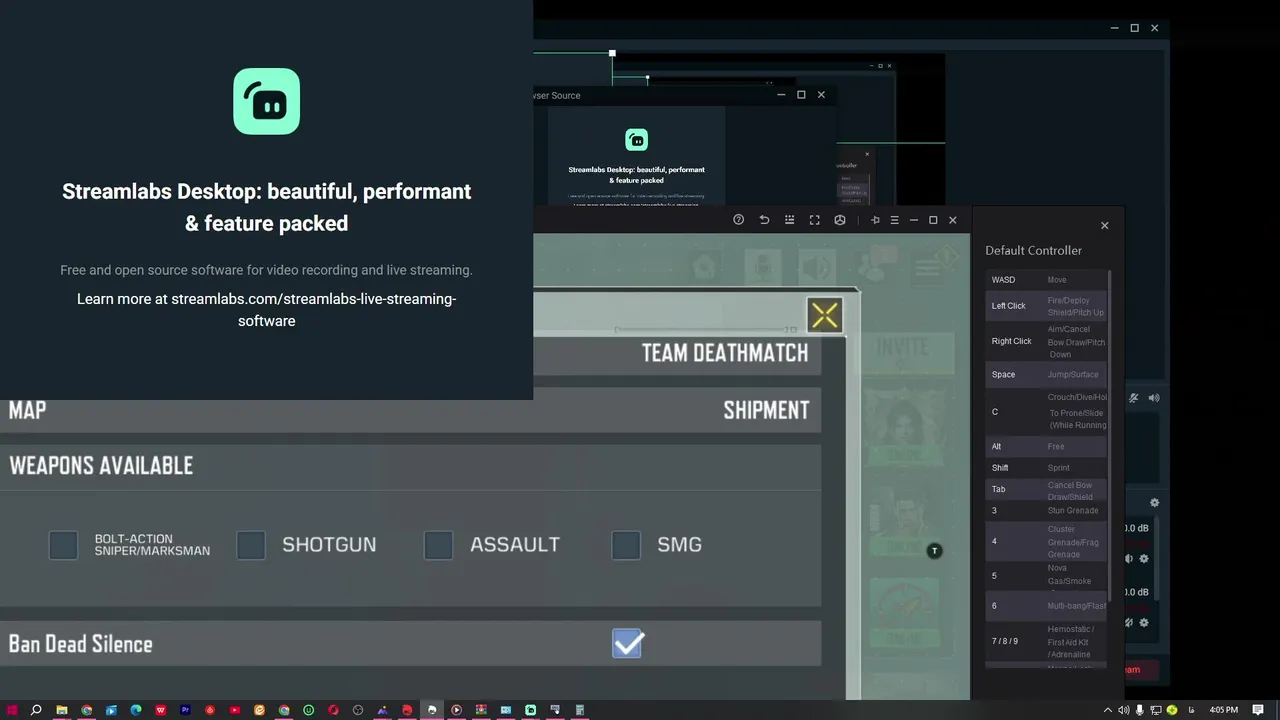Open the emulator help icon
This screenshot has width=1280, height=720.
point(738,220)
